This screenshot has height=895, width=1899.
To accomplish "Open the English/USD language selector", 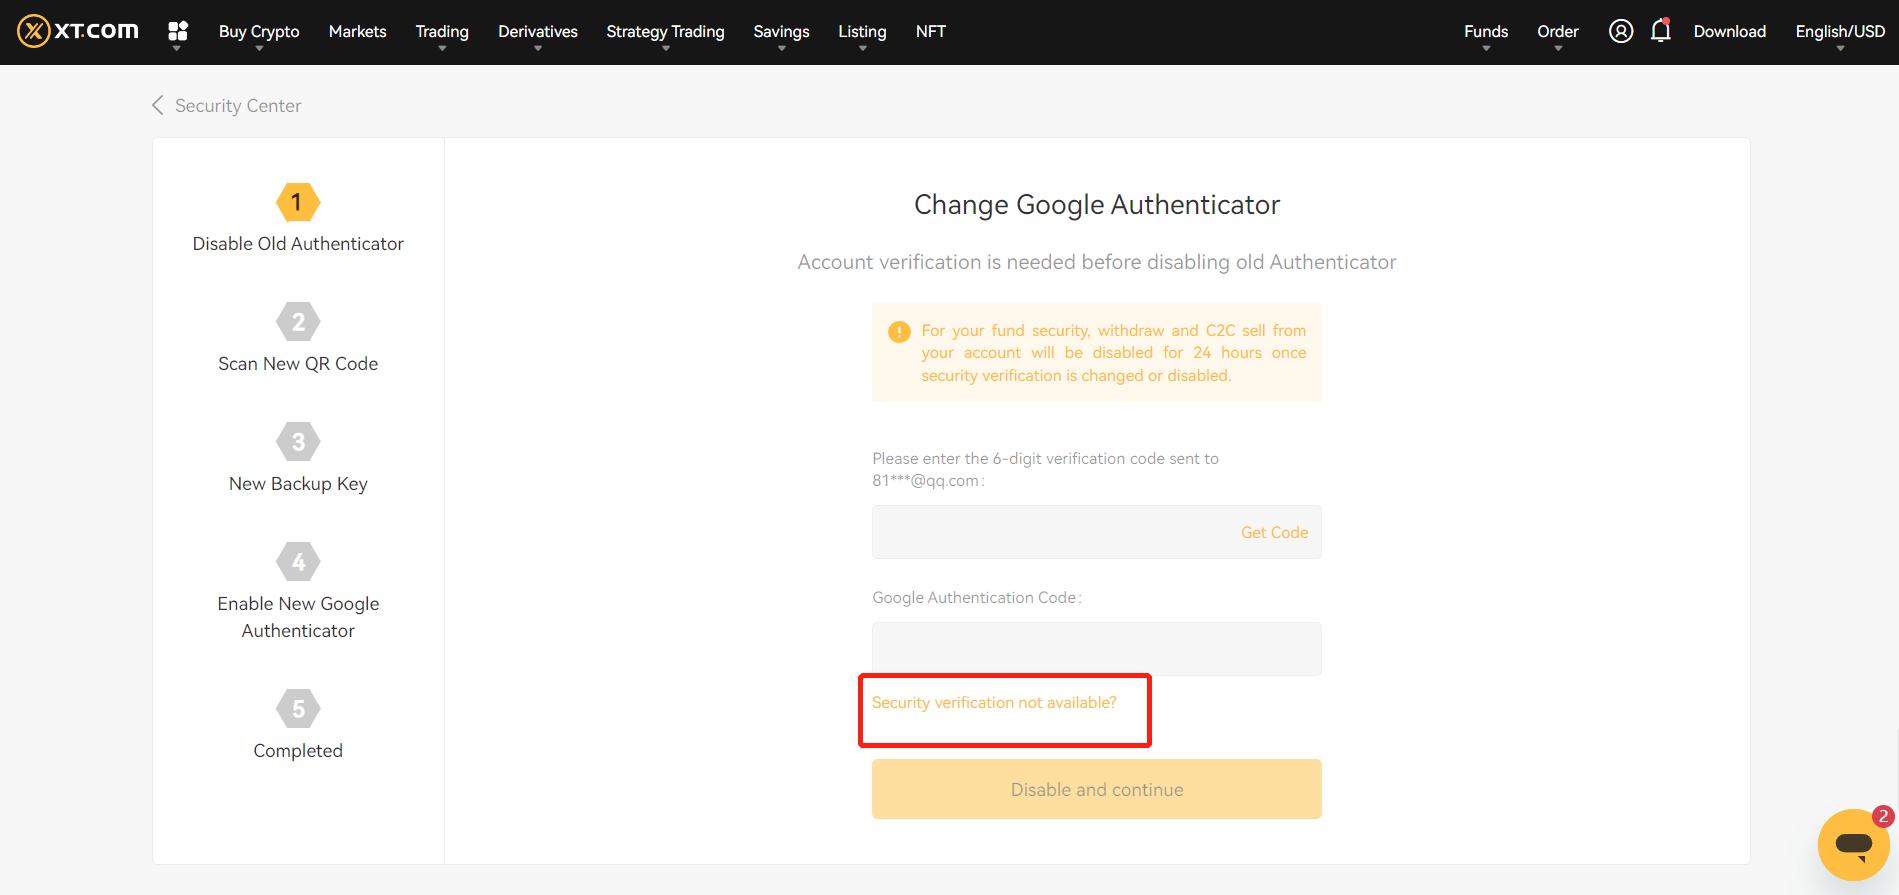I will pos(1839,32).
